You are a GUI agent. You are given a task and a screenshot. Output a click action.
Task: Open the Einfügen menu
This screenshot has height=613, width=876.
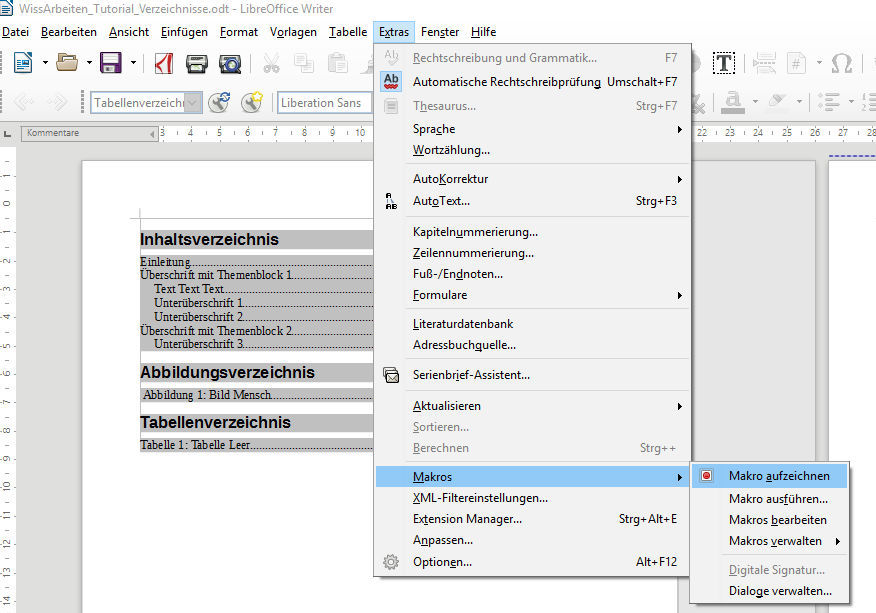(x=184, y=32)
